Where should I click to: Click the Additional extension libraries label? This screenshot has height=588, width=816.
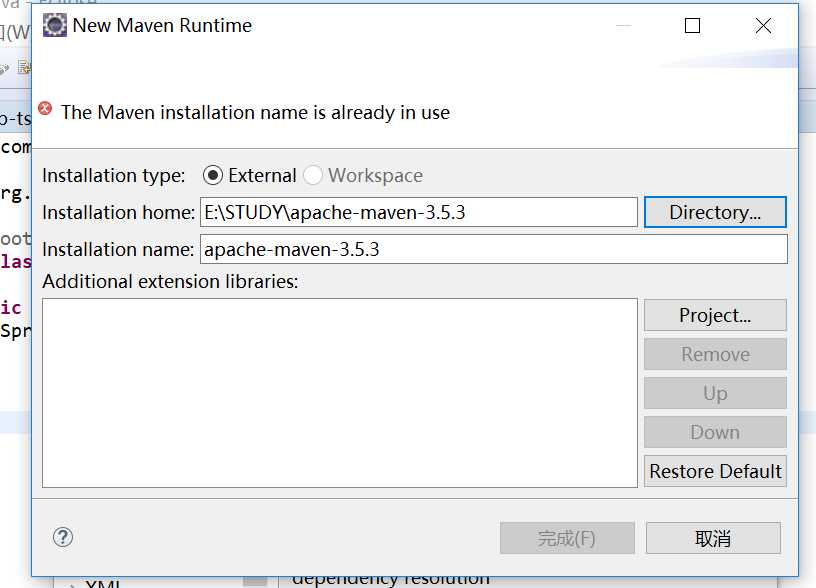[x=170, y=282]
